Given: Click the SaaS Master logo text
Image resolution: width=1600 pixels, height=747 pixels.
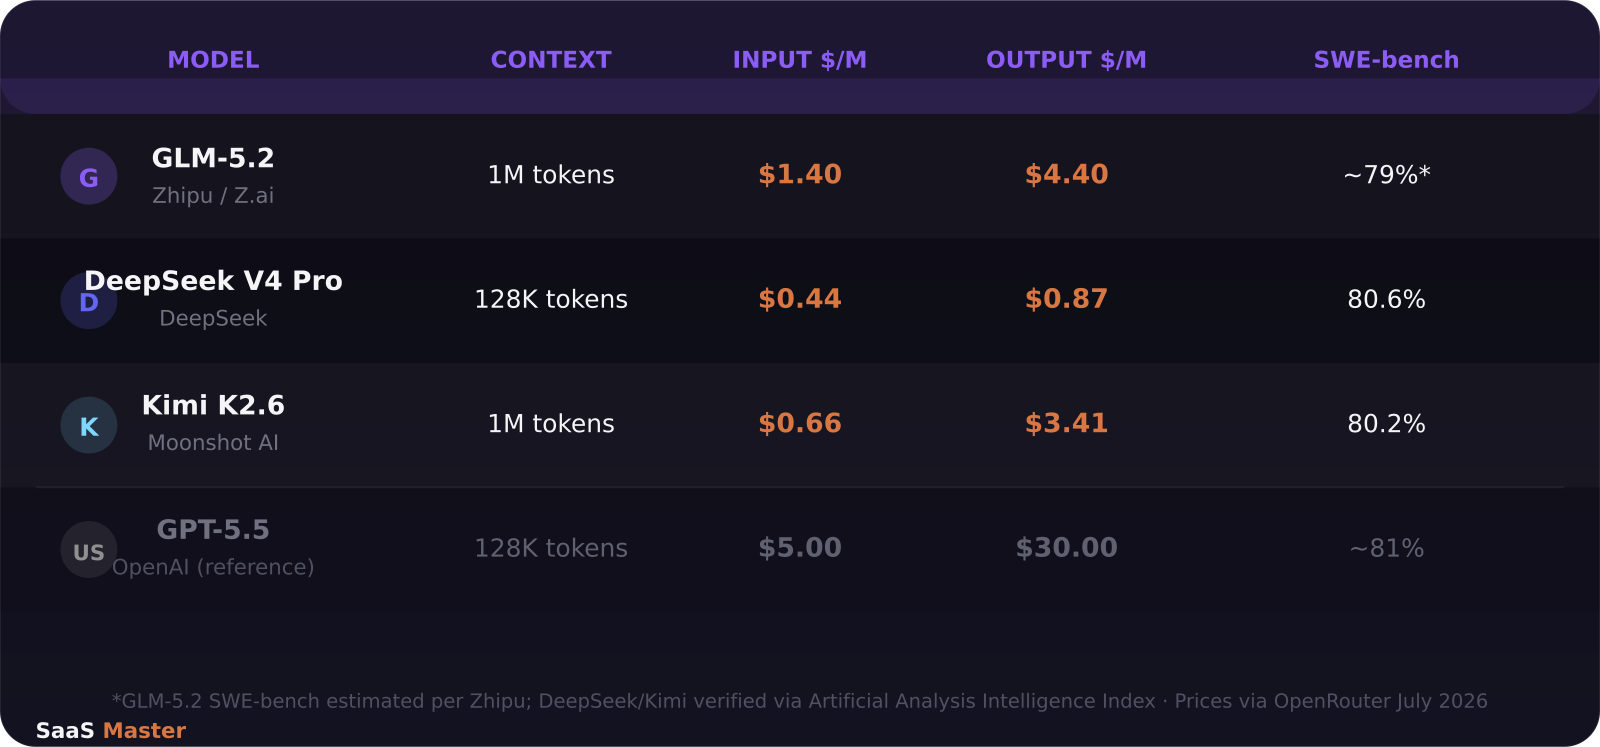Looking at the screenshot, I should [111, 731].
